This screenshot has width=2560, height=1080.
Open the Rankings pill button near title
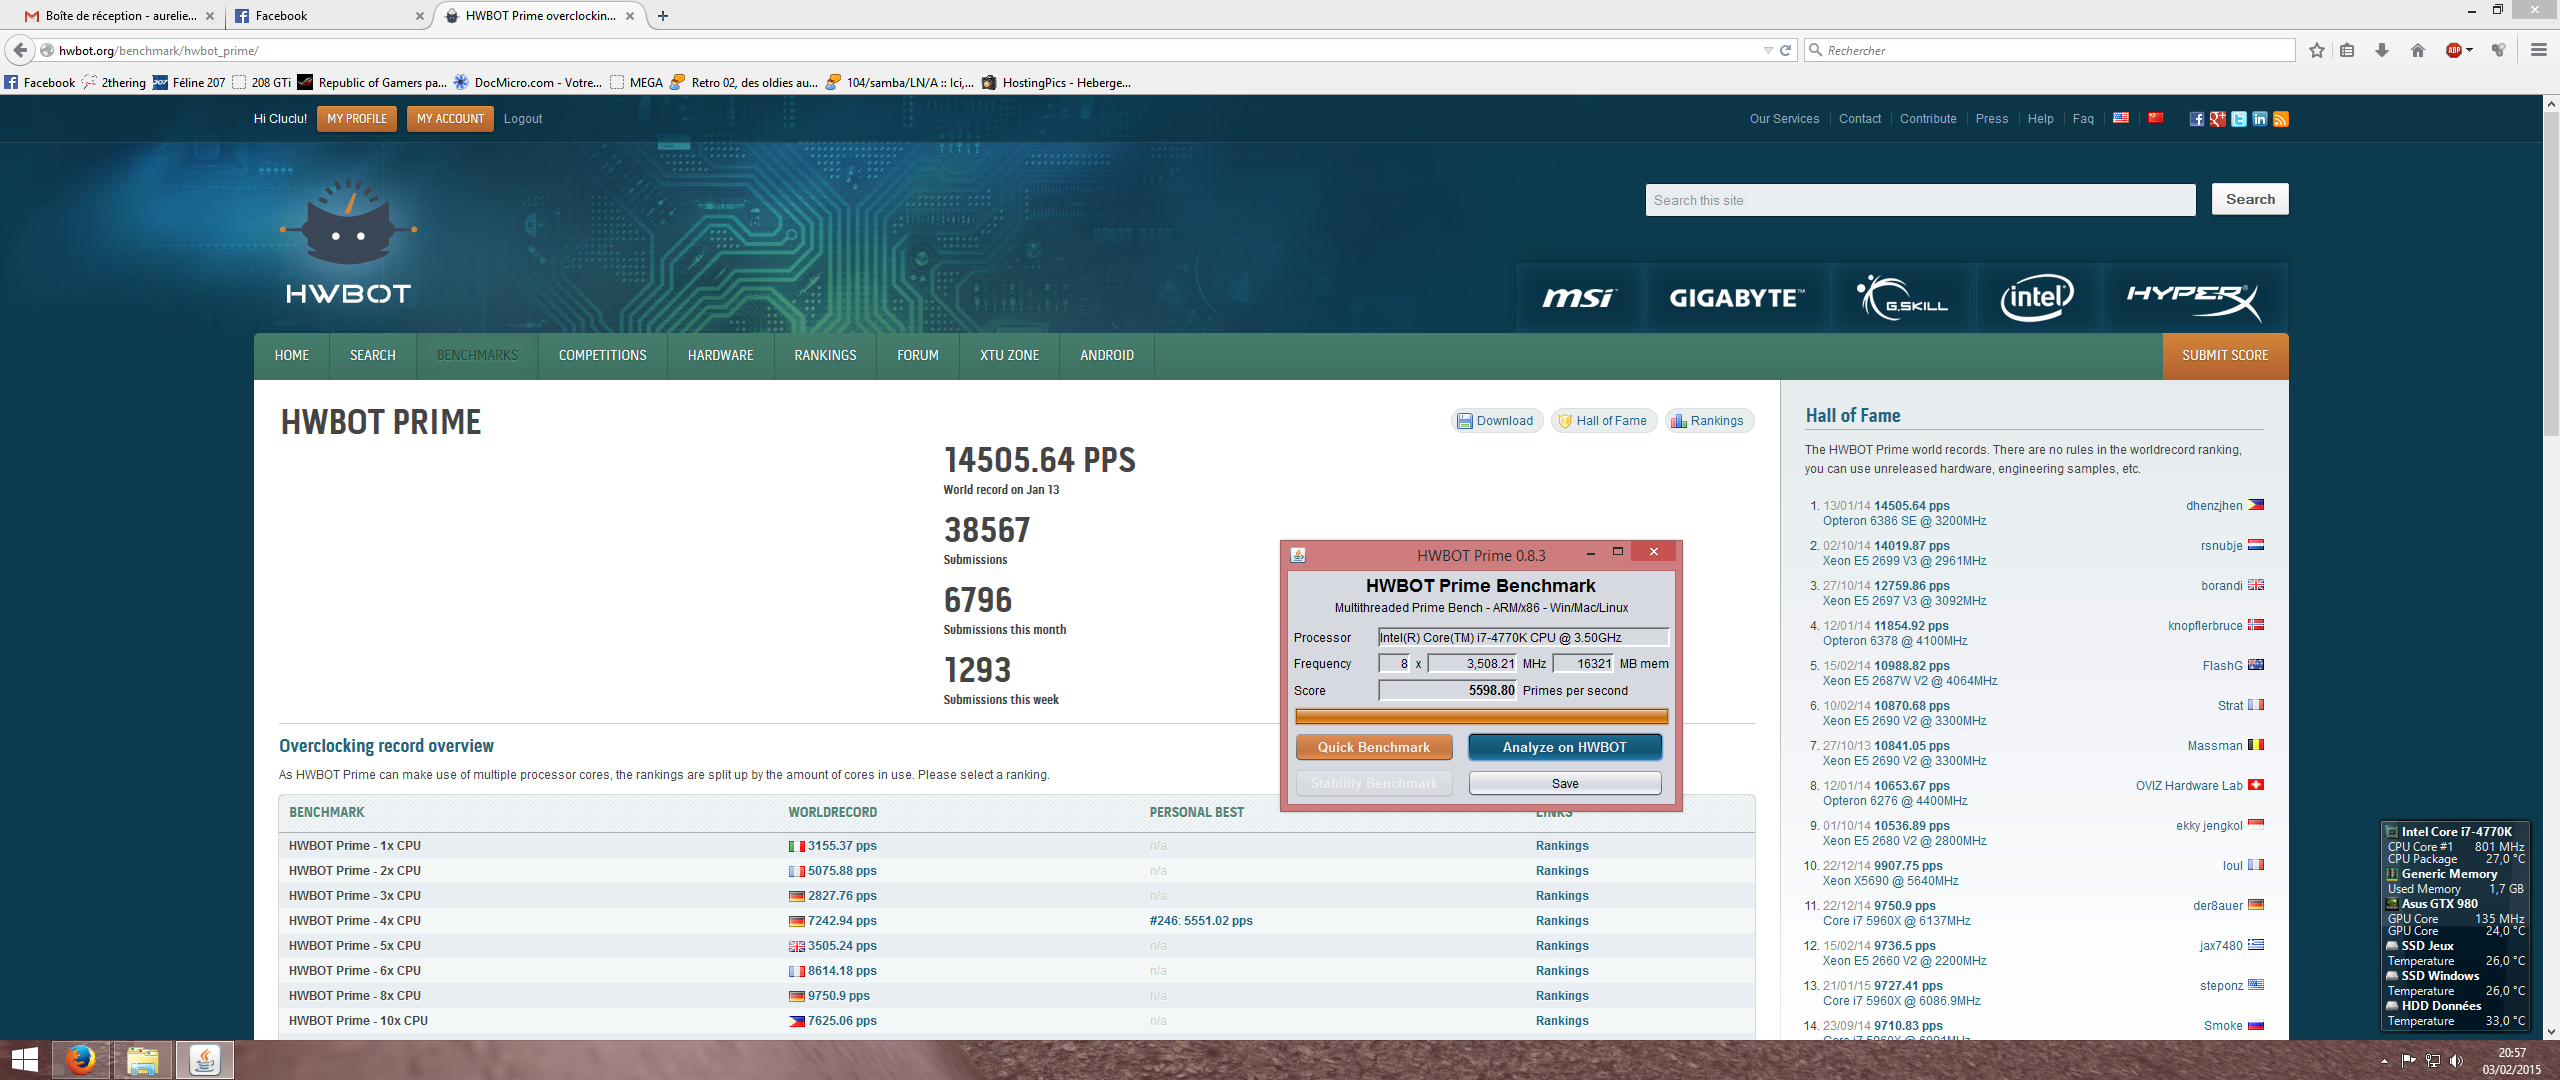coord(1709,421)
